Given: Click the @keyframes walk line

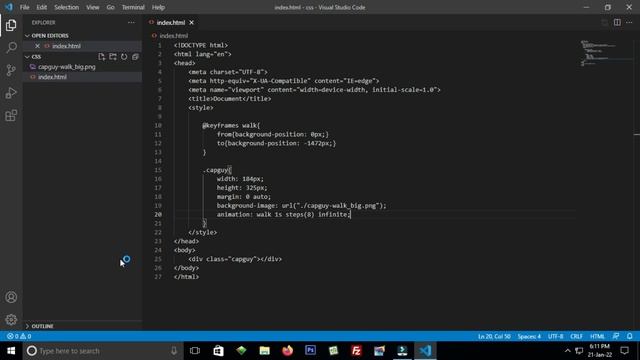Looking at the screenshot, I should click(231, 125).
